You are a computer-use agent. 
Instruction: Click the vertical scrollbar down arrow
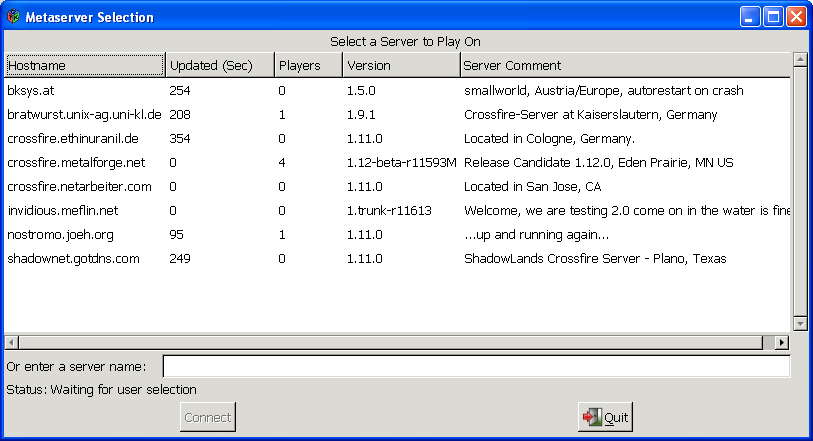point(800,323)
